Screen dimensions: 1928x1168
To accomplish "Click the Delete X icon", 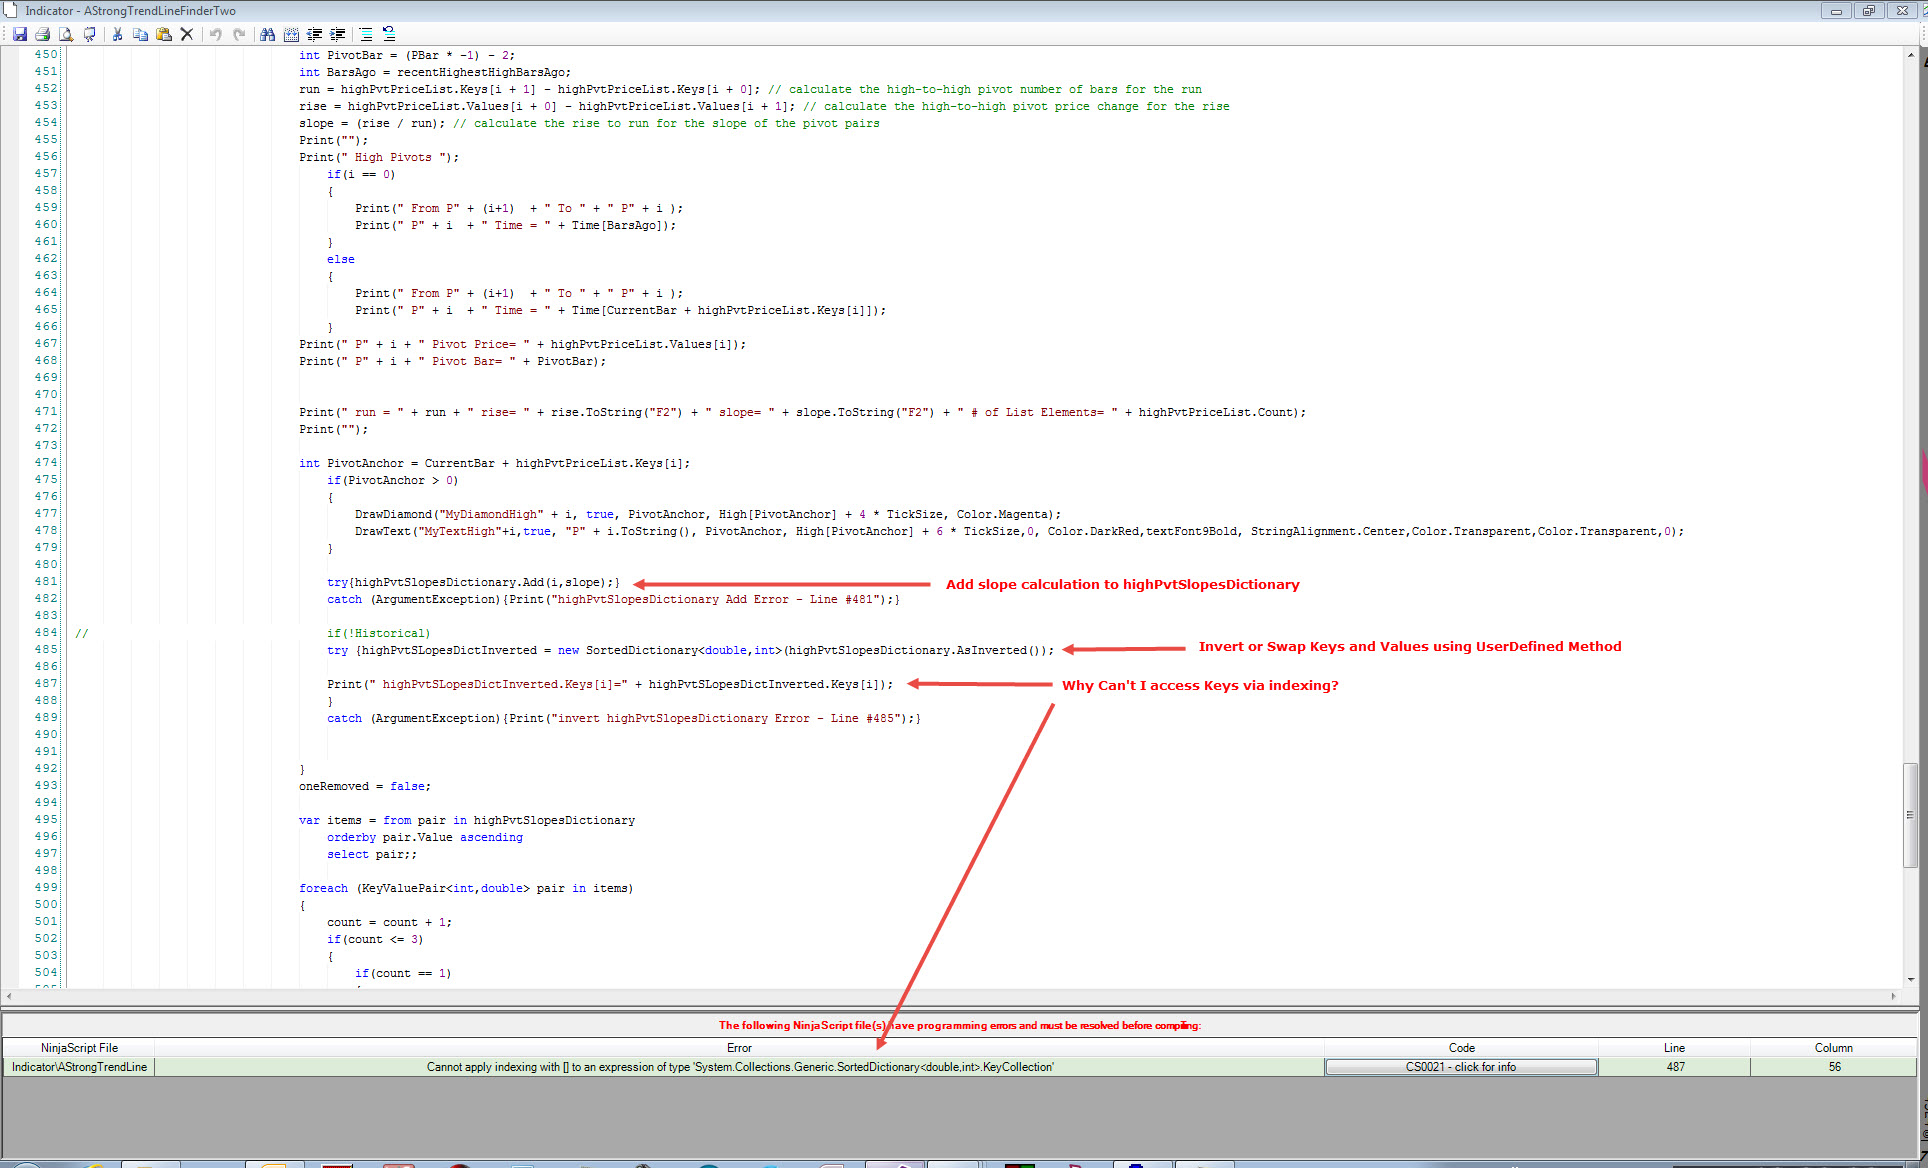I will click(x=187, y=34).
